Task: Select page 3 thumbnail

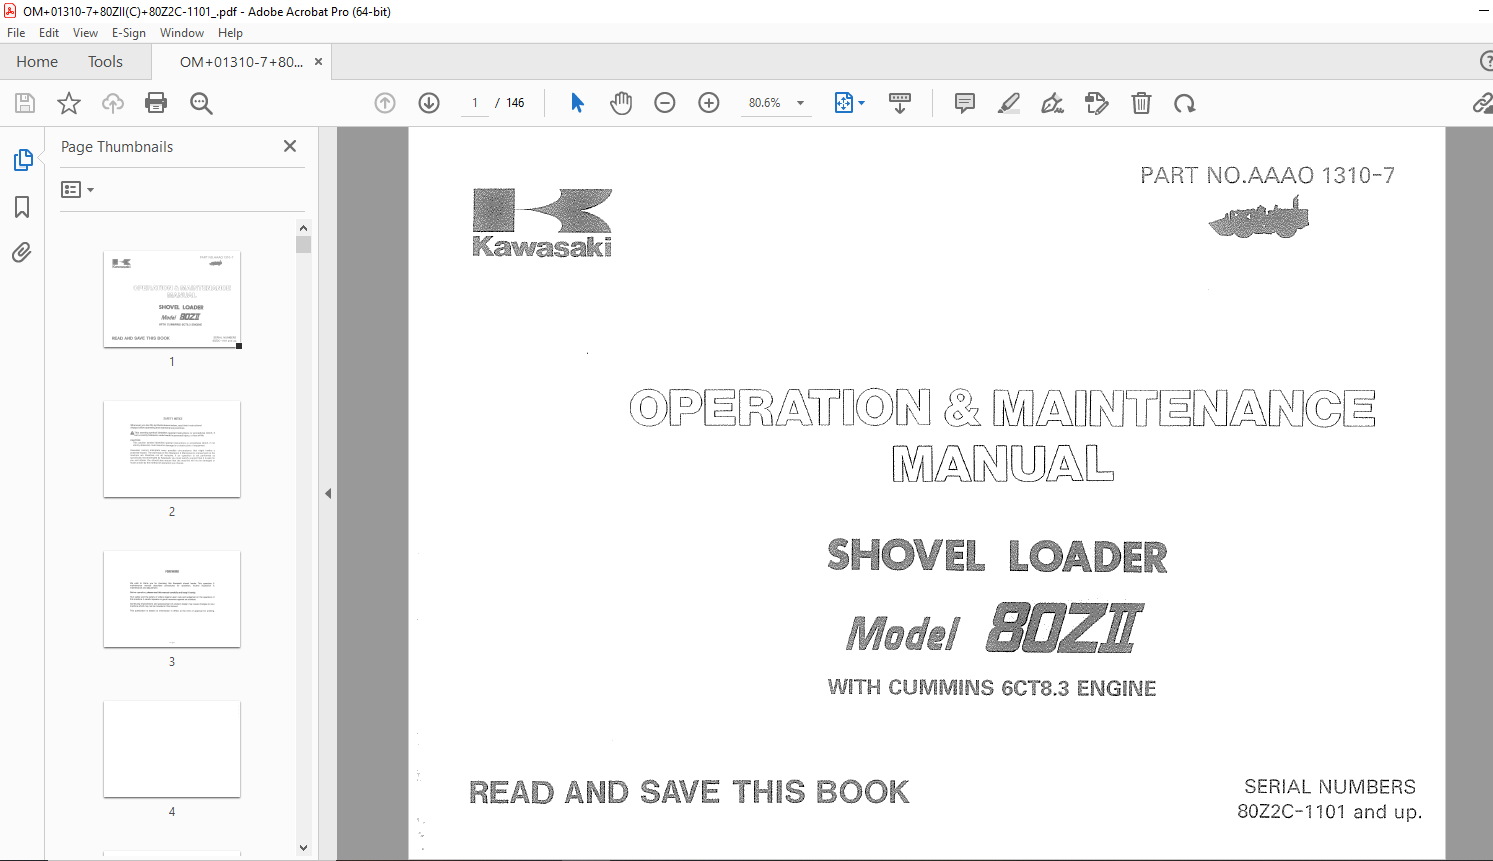Action: pyautogui.click(x=172, y=599)
